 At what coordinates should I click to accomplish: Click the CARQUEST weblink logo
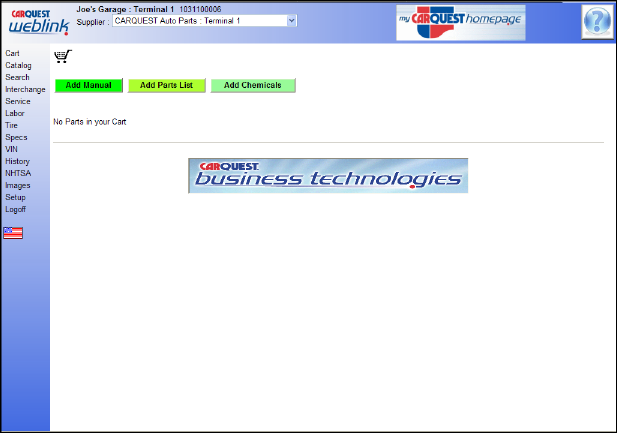coord(39,22)
